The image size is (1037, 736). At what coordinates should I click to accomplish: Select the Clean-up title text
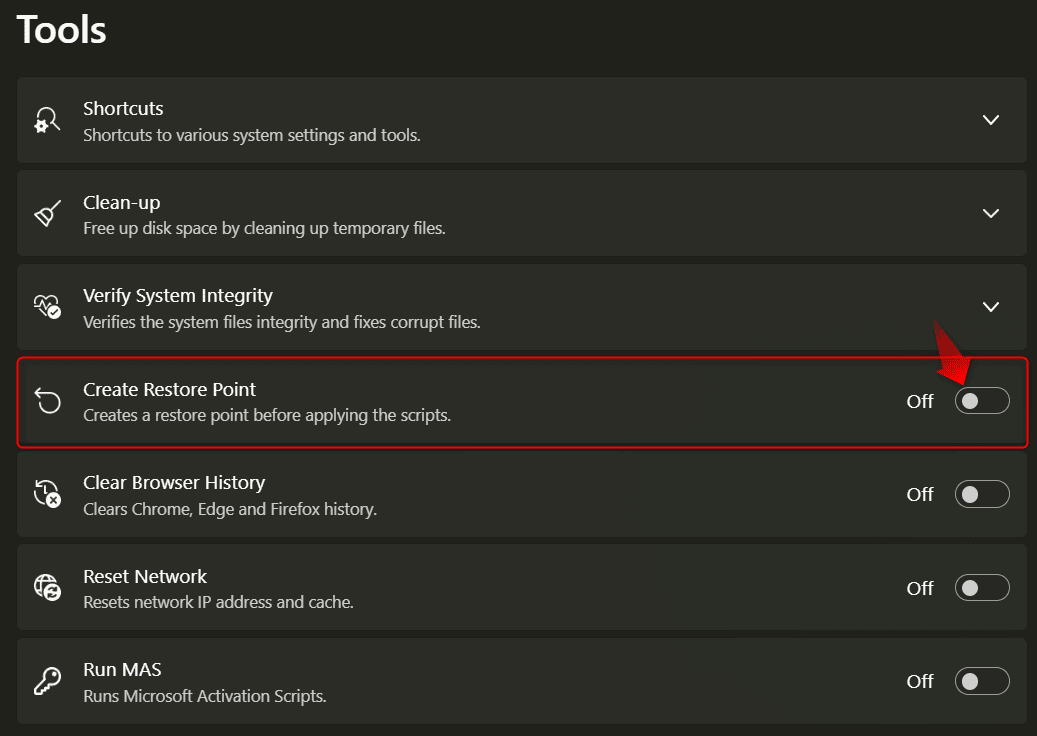point(121,202)
